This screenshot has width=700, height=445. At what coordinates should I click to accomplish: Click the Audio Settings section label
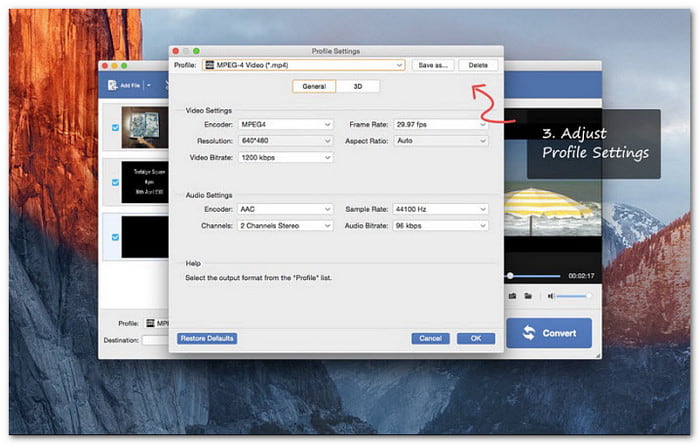(208, 195)
